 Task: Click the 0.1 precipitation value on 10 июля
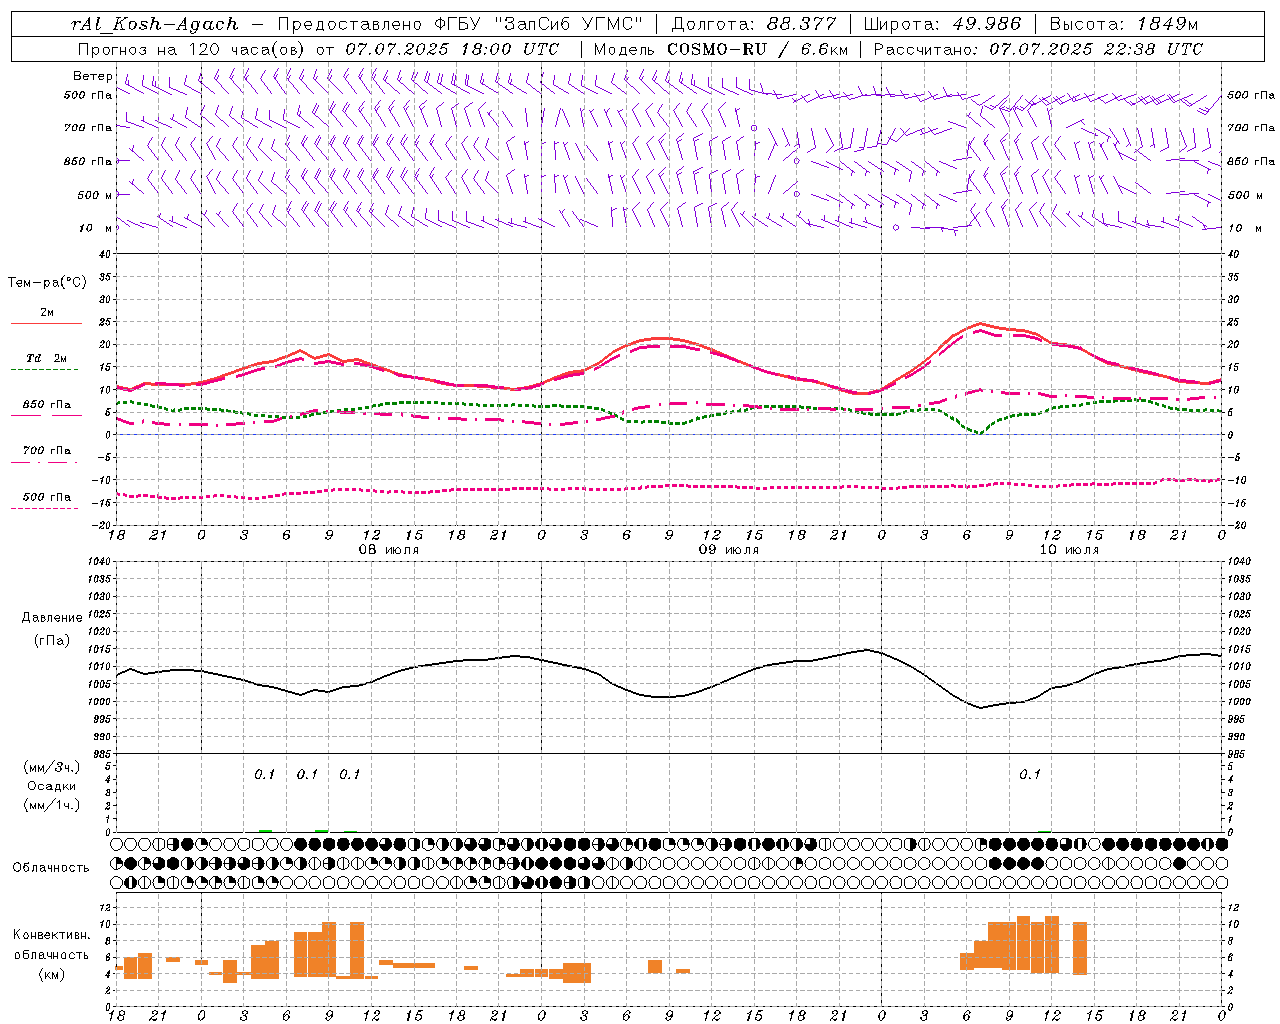coord(1030,774)
